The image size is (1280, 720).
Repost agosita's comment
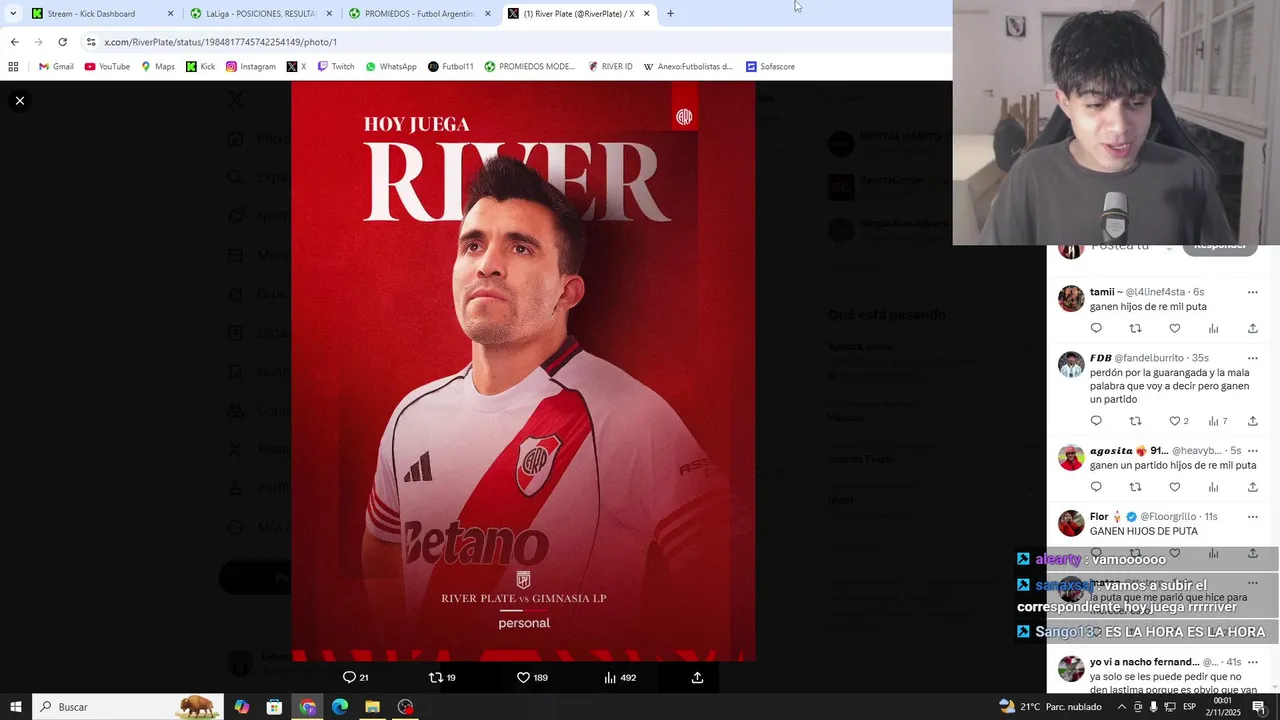point(1135,487)
